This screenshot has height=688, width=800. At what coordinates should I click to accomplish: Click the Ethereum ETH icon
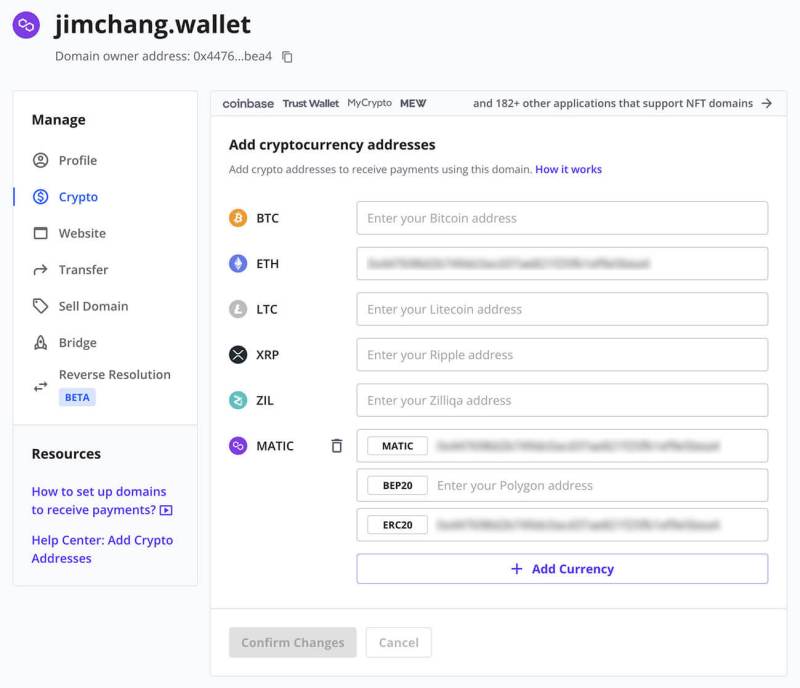click(x=238, y=264)
